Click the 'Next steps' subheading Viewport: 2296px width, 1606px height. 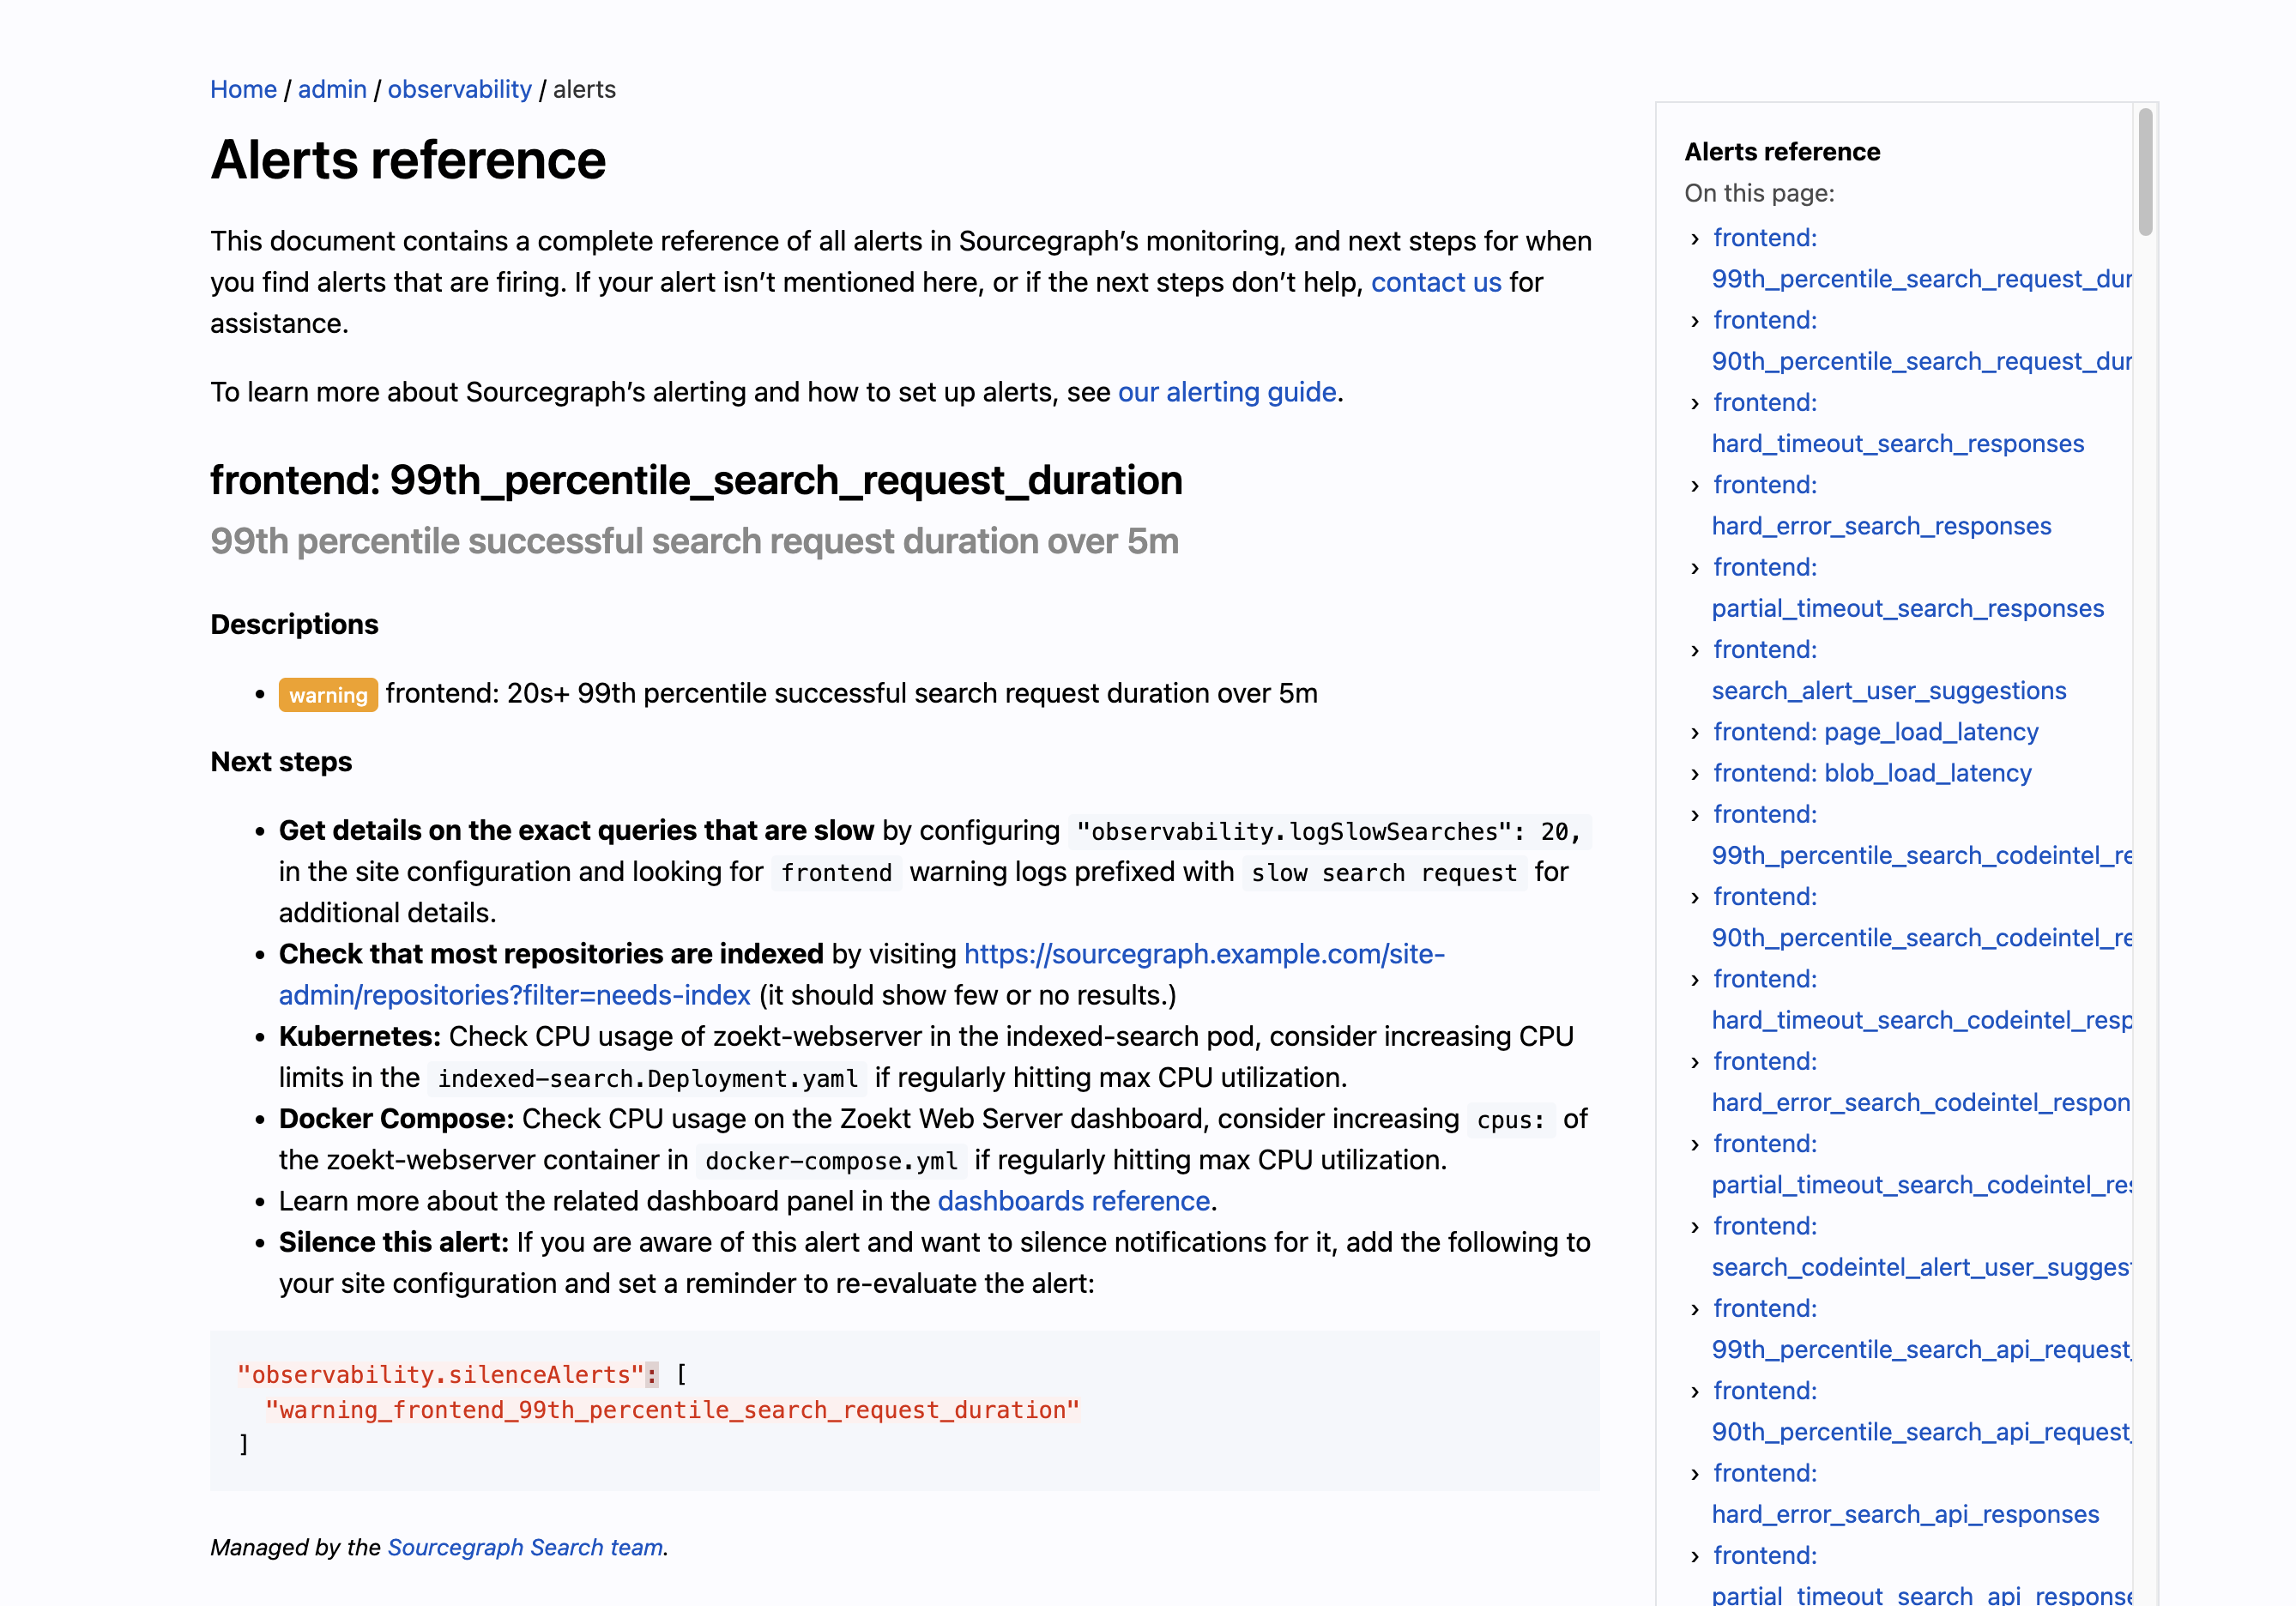[x=281, y=761]
